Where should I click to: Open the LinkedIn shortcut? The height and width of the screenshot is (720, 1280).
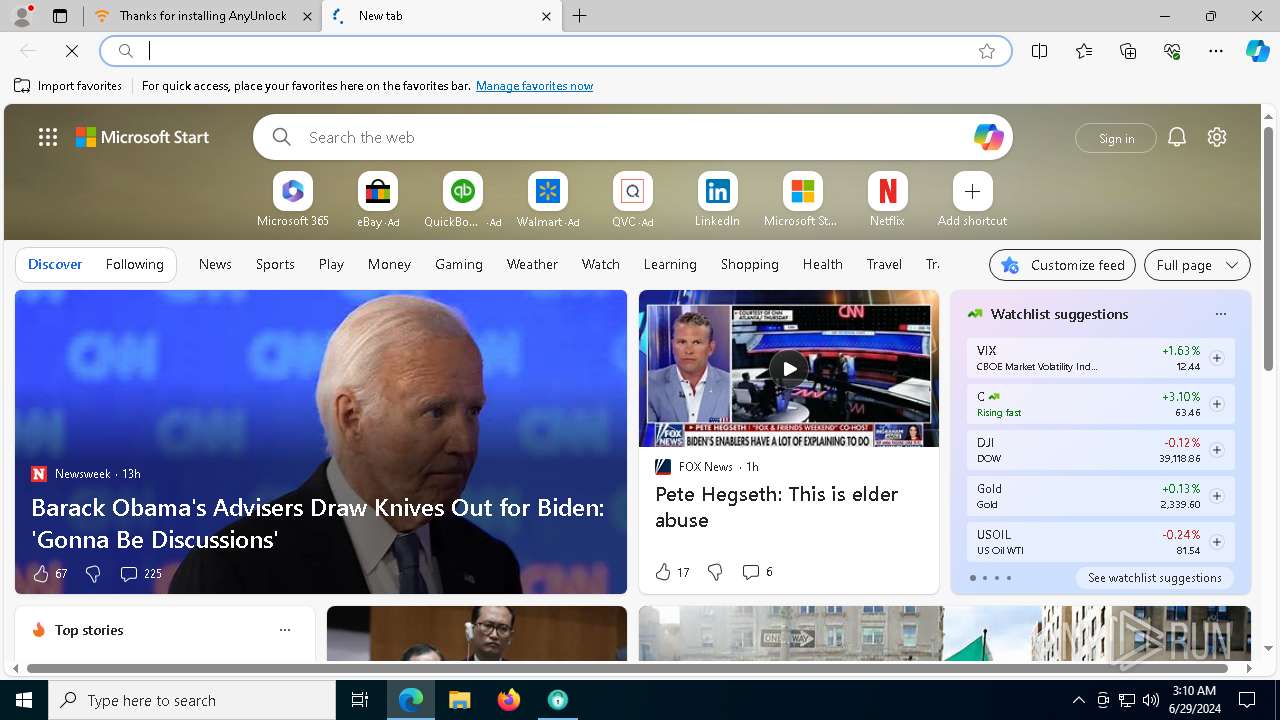click(717, 200)
